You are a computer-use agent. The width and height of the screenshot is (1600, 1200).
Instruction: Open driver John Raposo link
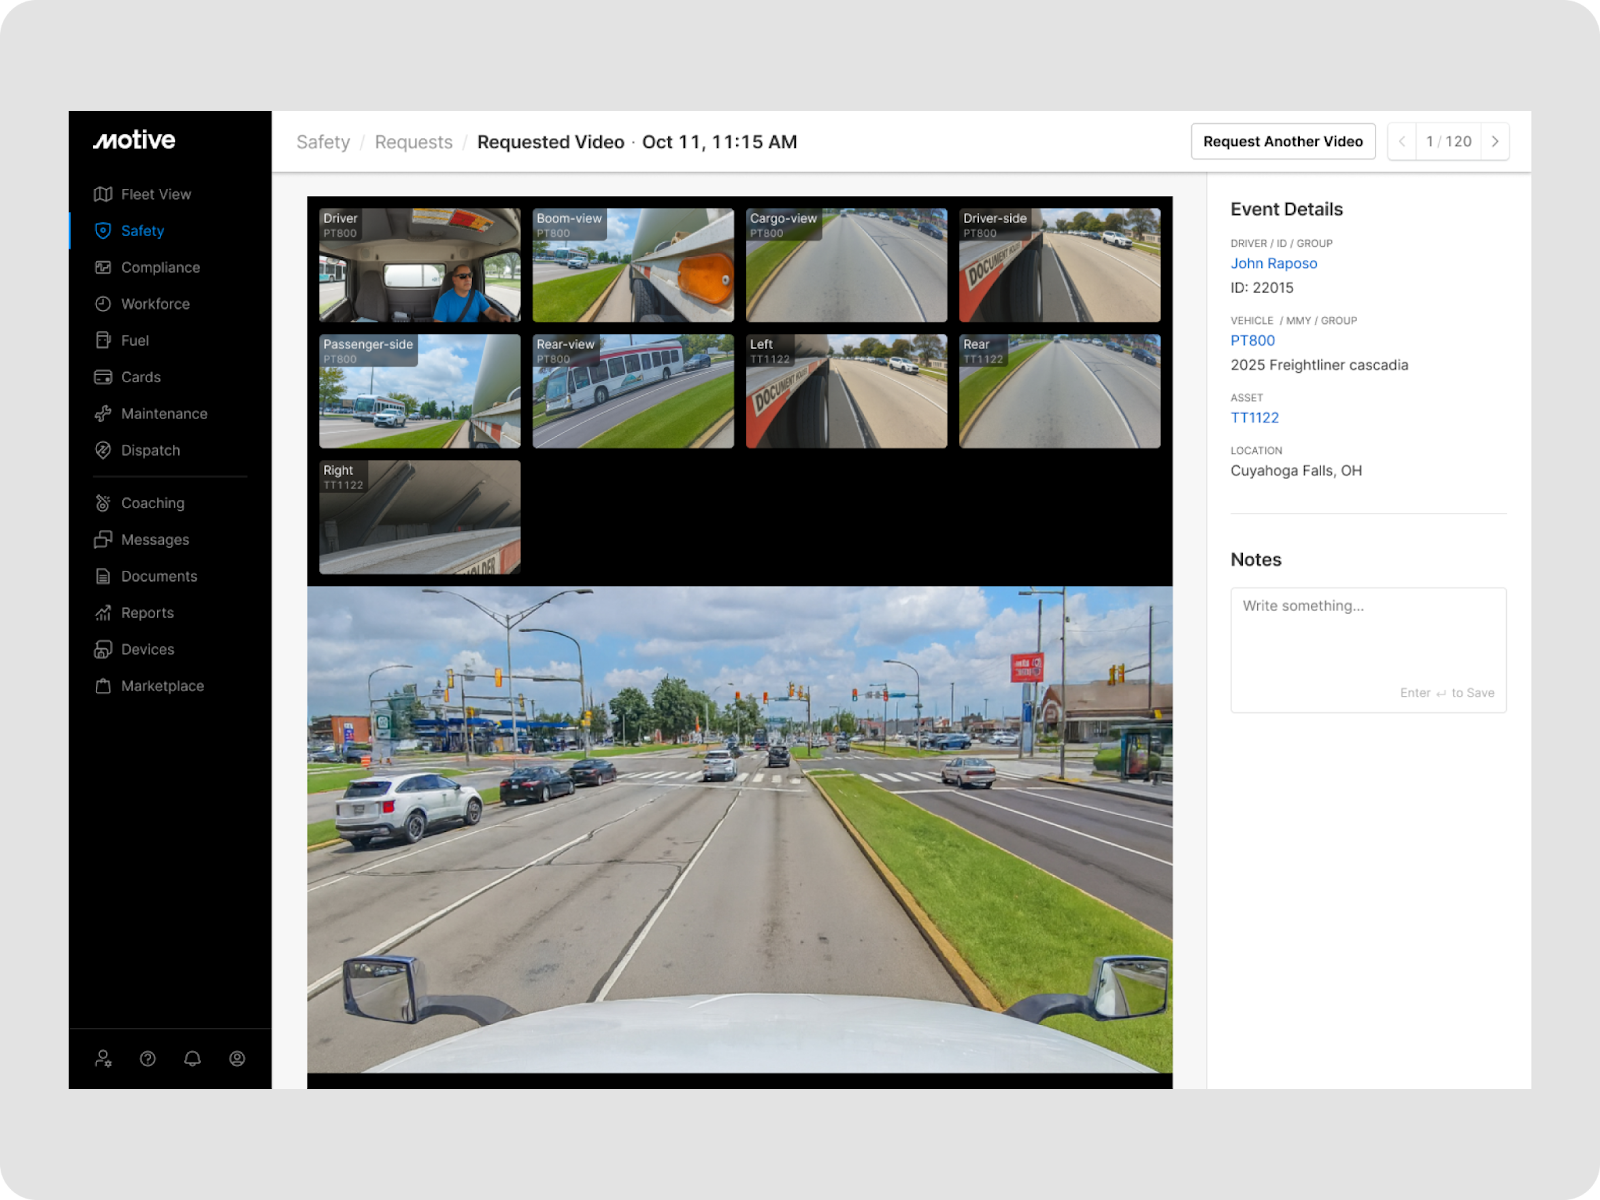tap(1273, 263)
